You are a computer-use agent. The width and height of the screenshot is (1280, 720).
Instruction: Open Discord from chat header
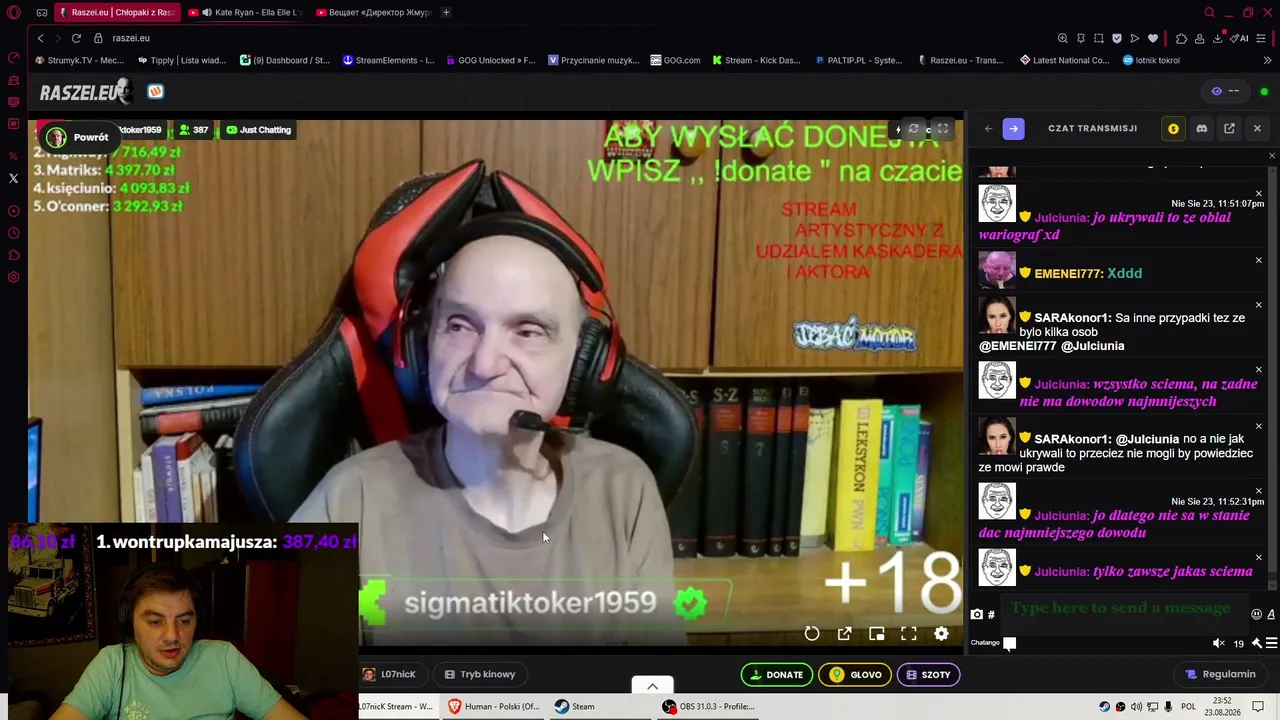tap(1202, 129)
